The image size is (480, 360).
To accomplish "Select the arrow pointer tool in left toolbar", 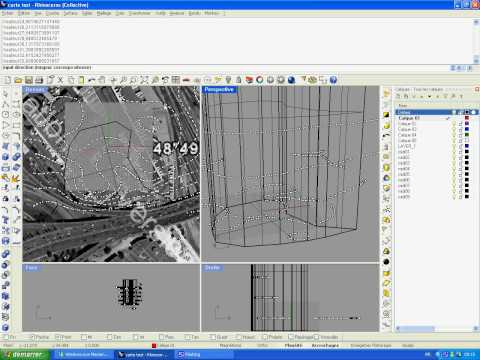I will (6, 94).
